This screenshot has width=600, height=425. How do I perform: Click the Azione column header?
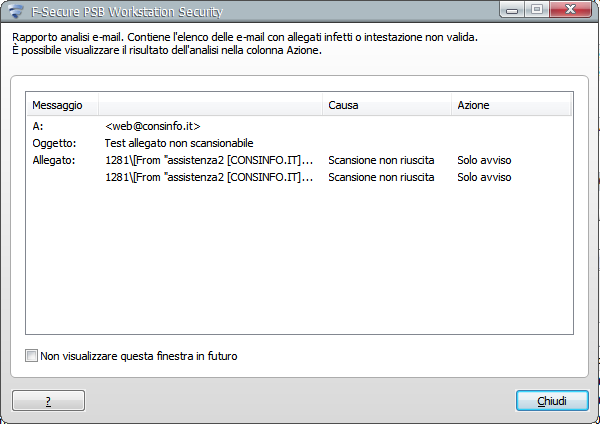(510, 105)
